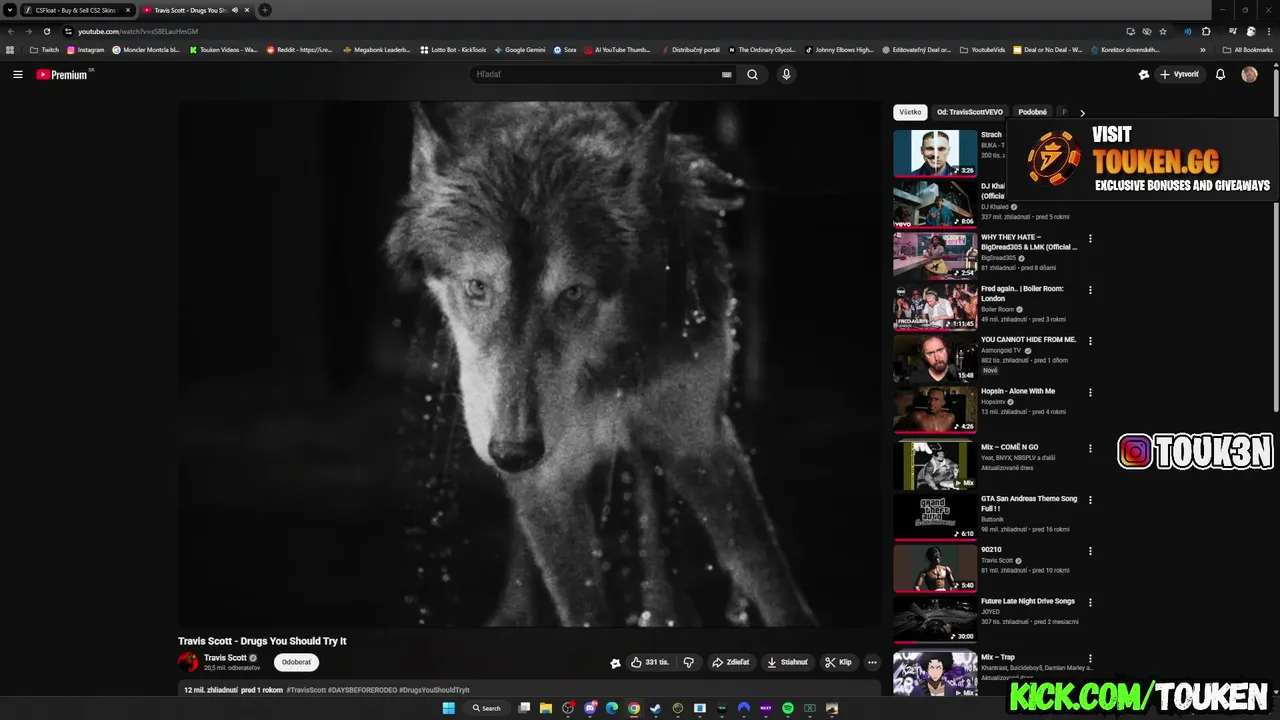Open the Instagram bookmark
Screen dimensions: 1280x720
pos(85,49)
